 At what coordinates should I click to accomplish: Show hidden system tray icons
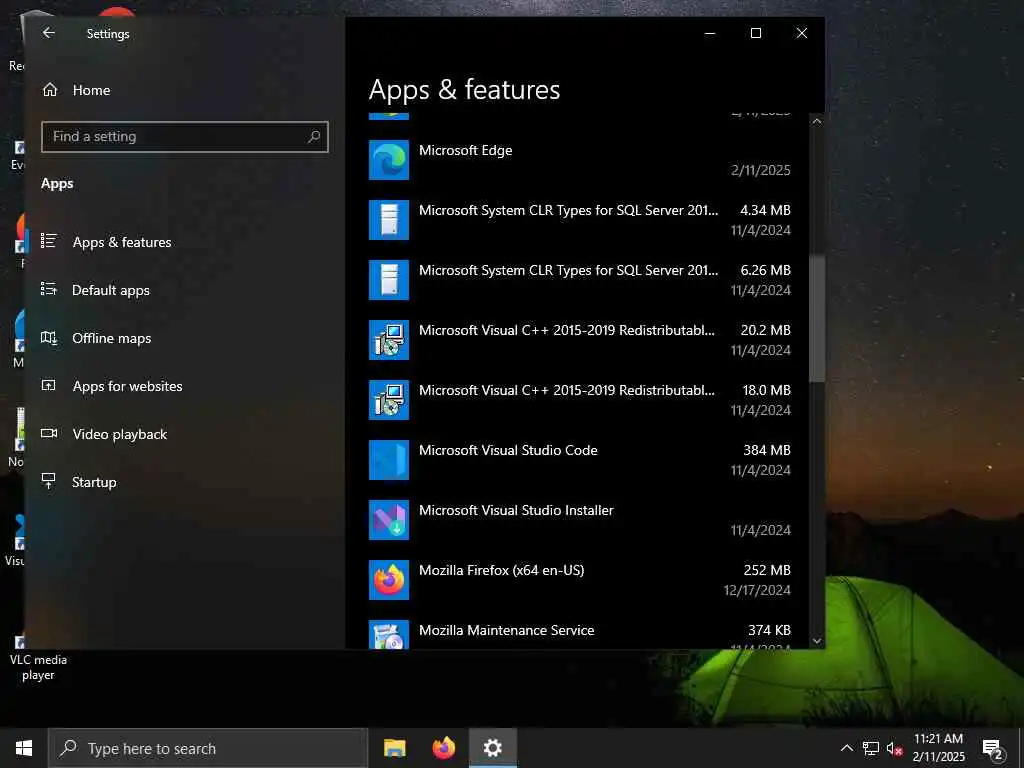click(846, 748)
